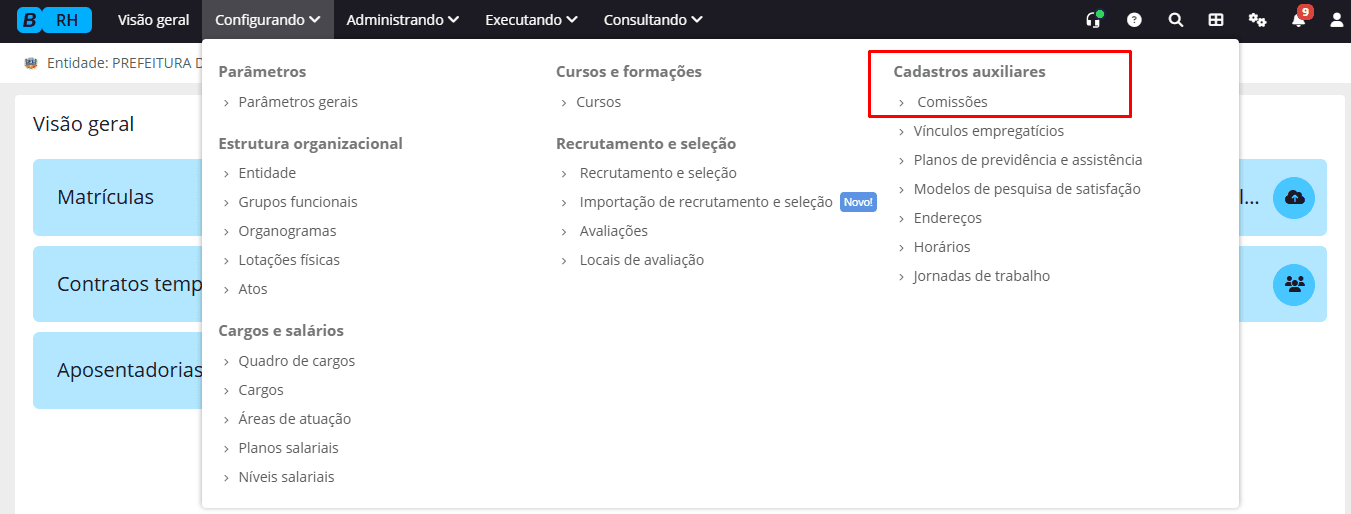
Task: Collapse the Configurando dropdown menu
Action: pyautogui.click(x=267, y=19)
